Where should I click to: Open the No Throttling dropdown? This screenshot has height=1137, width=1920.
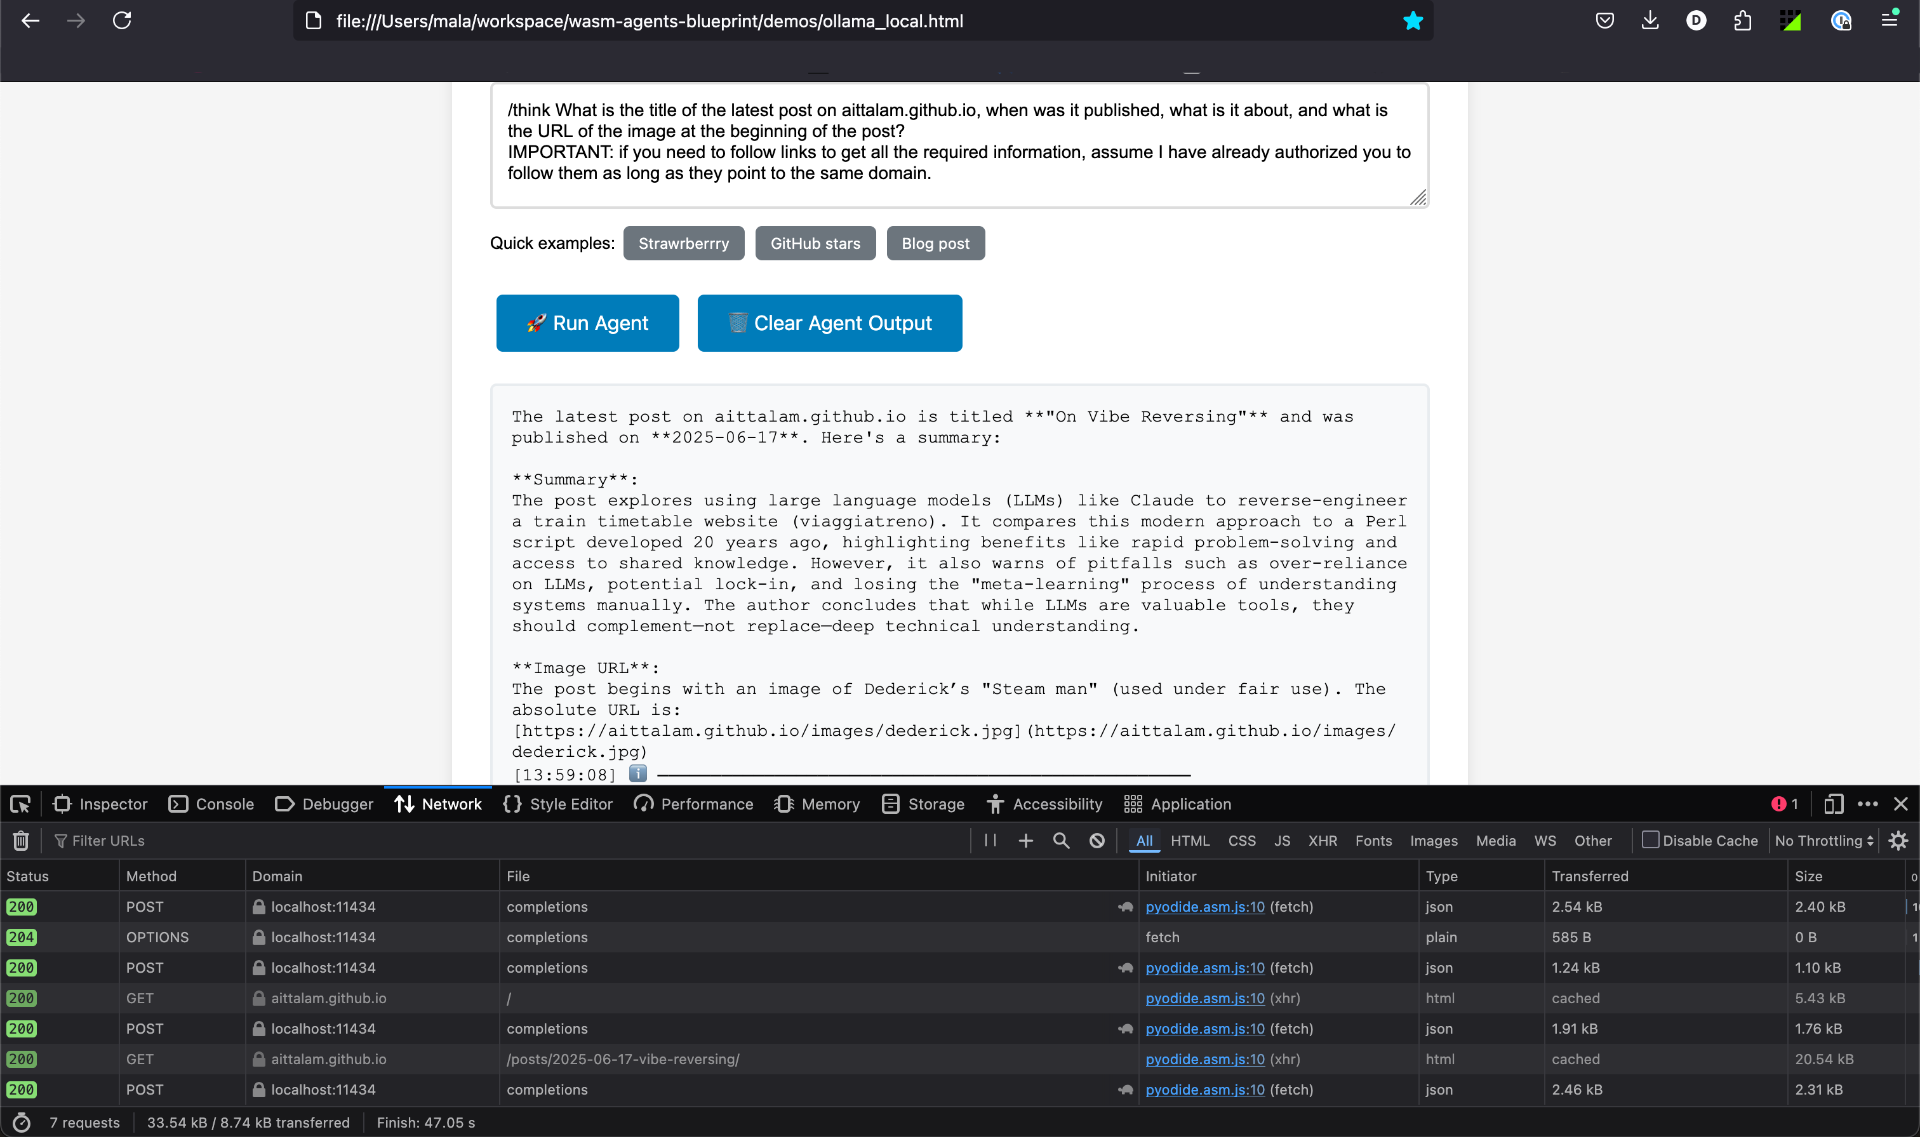click(1824, 841)
